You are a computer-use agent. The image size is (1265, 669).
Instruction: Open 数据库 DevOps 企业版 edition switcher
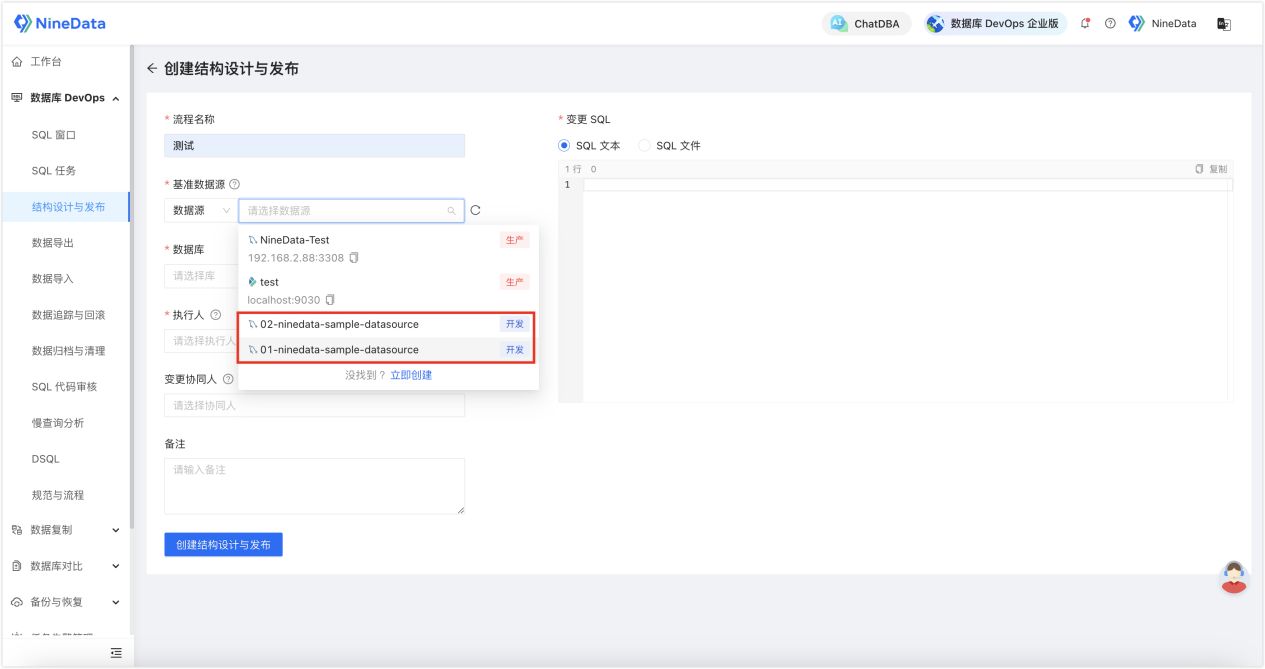click(x=995, y=23)
